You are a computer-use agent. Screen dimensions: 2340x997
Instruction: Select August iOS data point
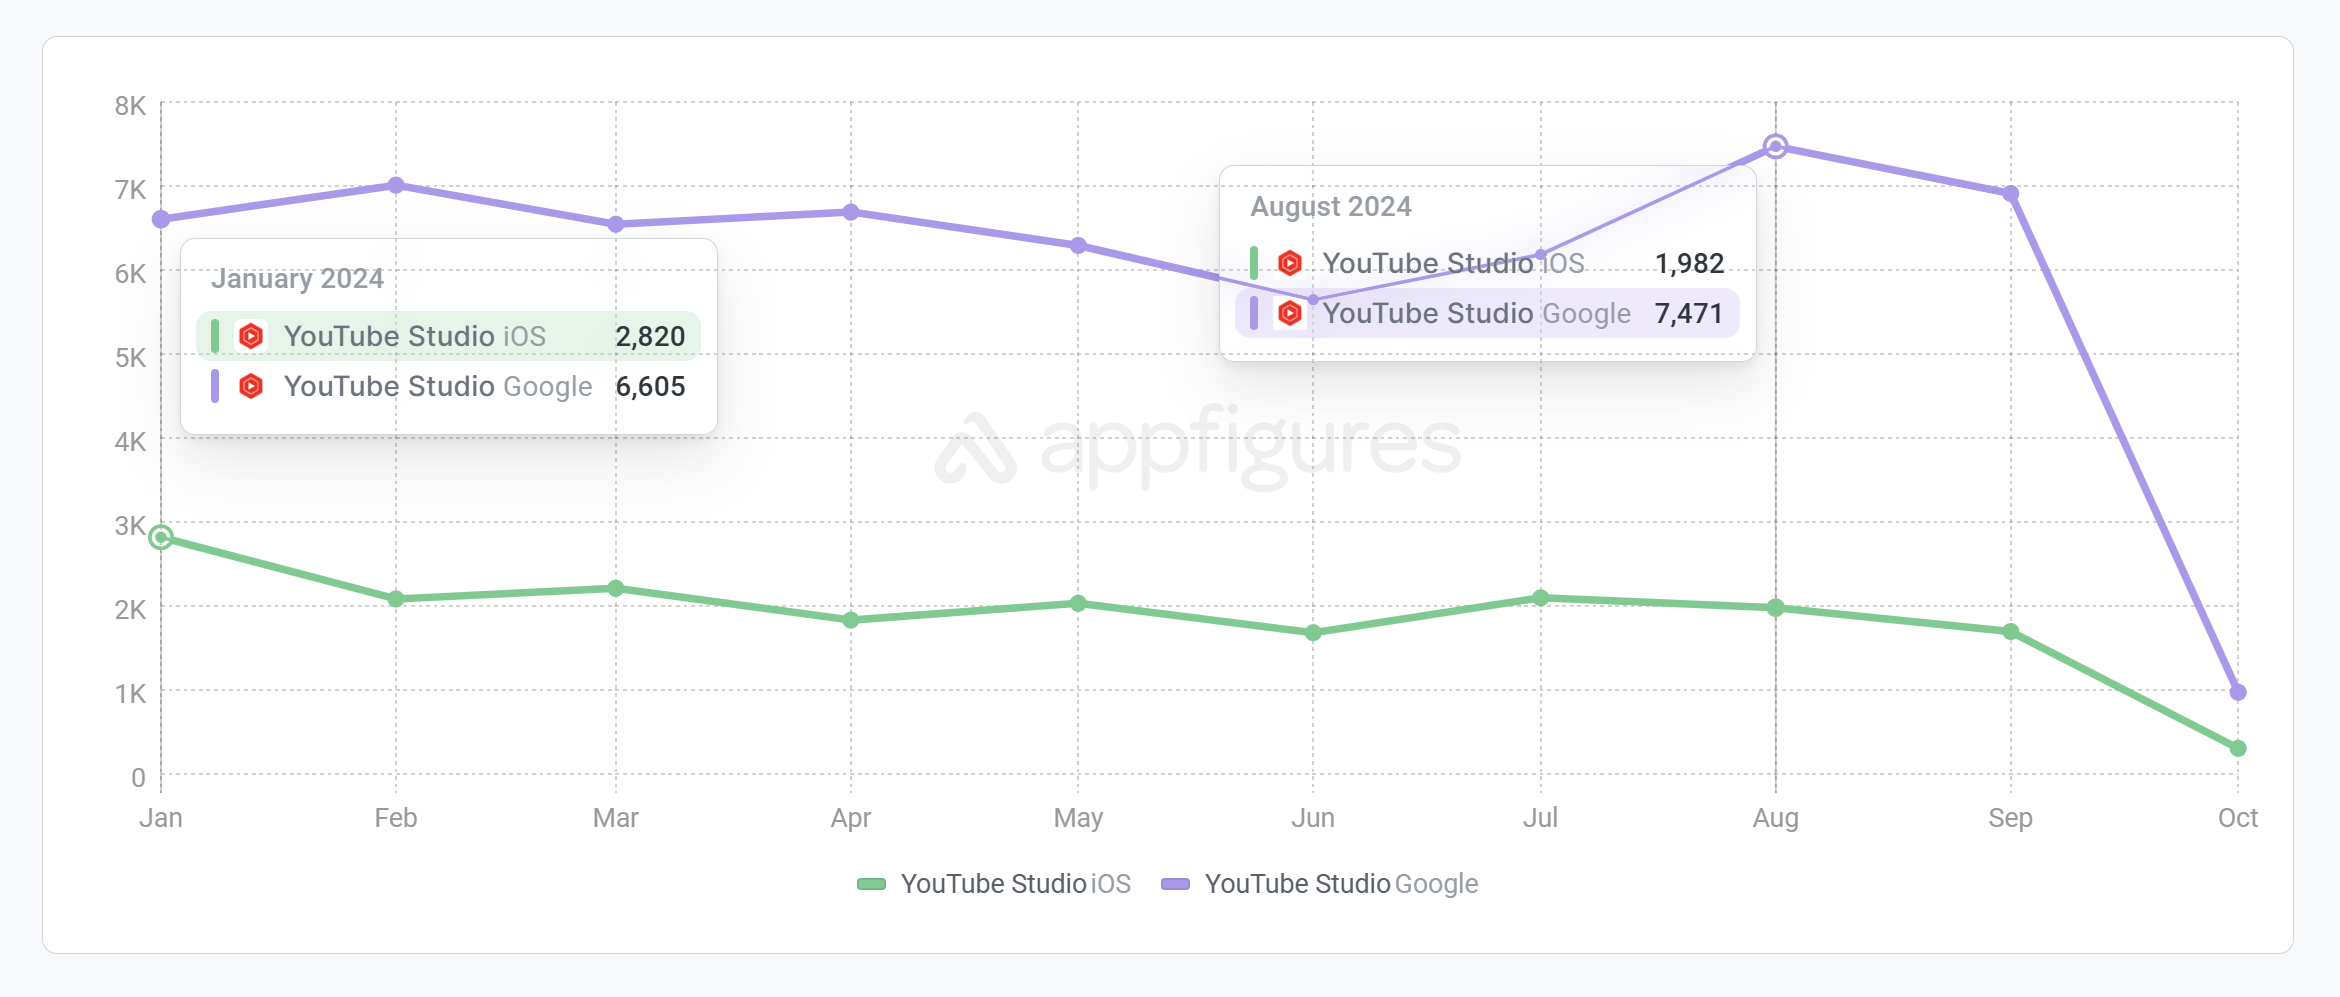pyautogui.click(x=1776, y=608)
